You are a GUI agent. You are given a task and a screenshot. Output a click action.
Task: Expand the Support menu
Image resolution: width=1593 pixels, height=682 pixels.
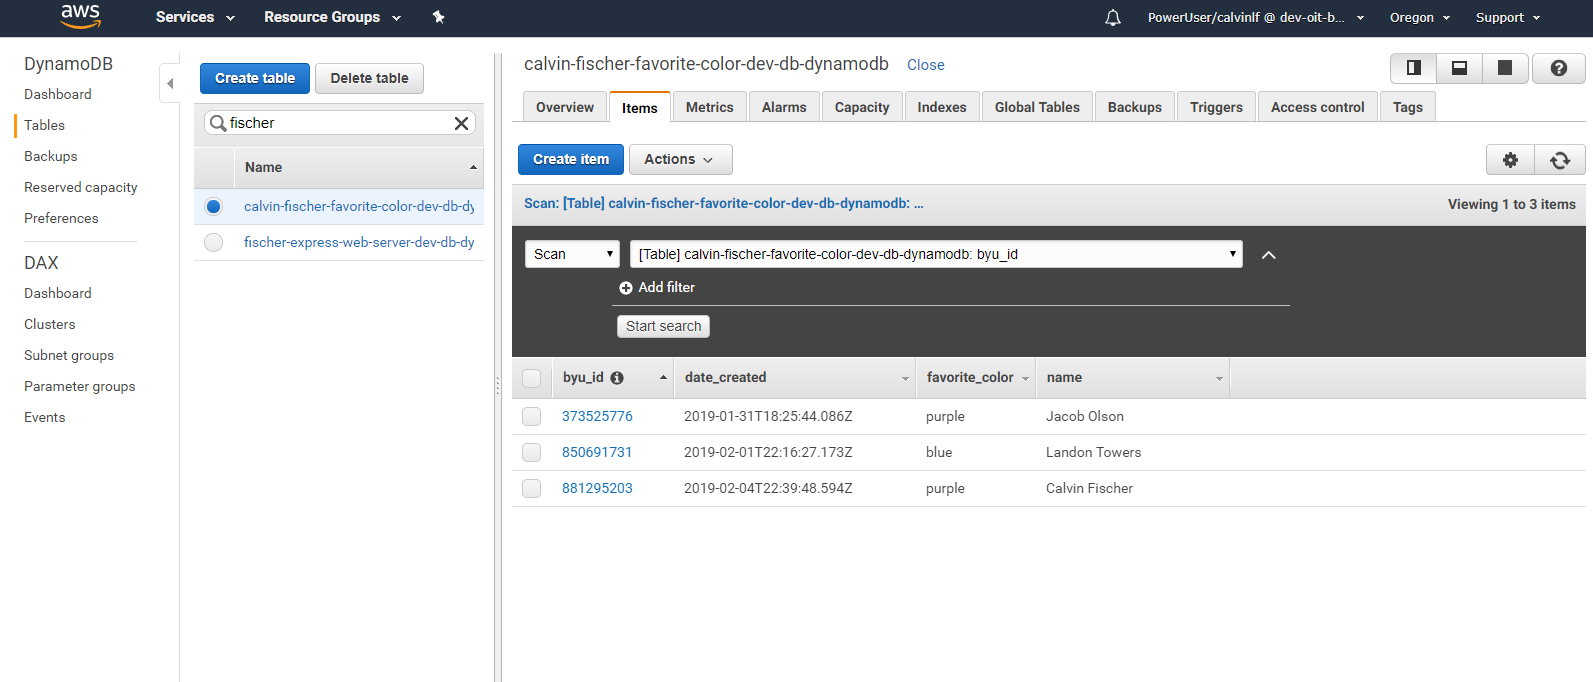[1508, 17]
